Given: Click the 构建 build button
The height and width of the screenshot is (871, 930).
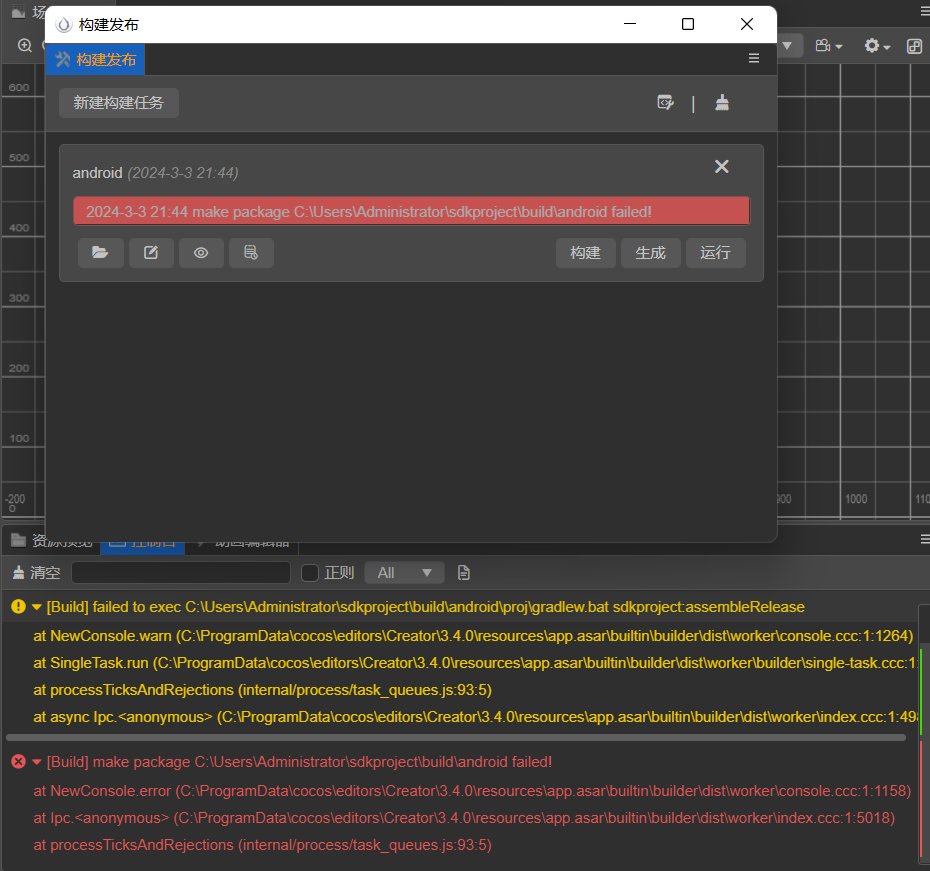Looking at the screenshot, I should coord(585,253).
